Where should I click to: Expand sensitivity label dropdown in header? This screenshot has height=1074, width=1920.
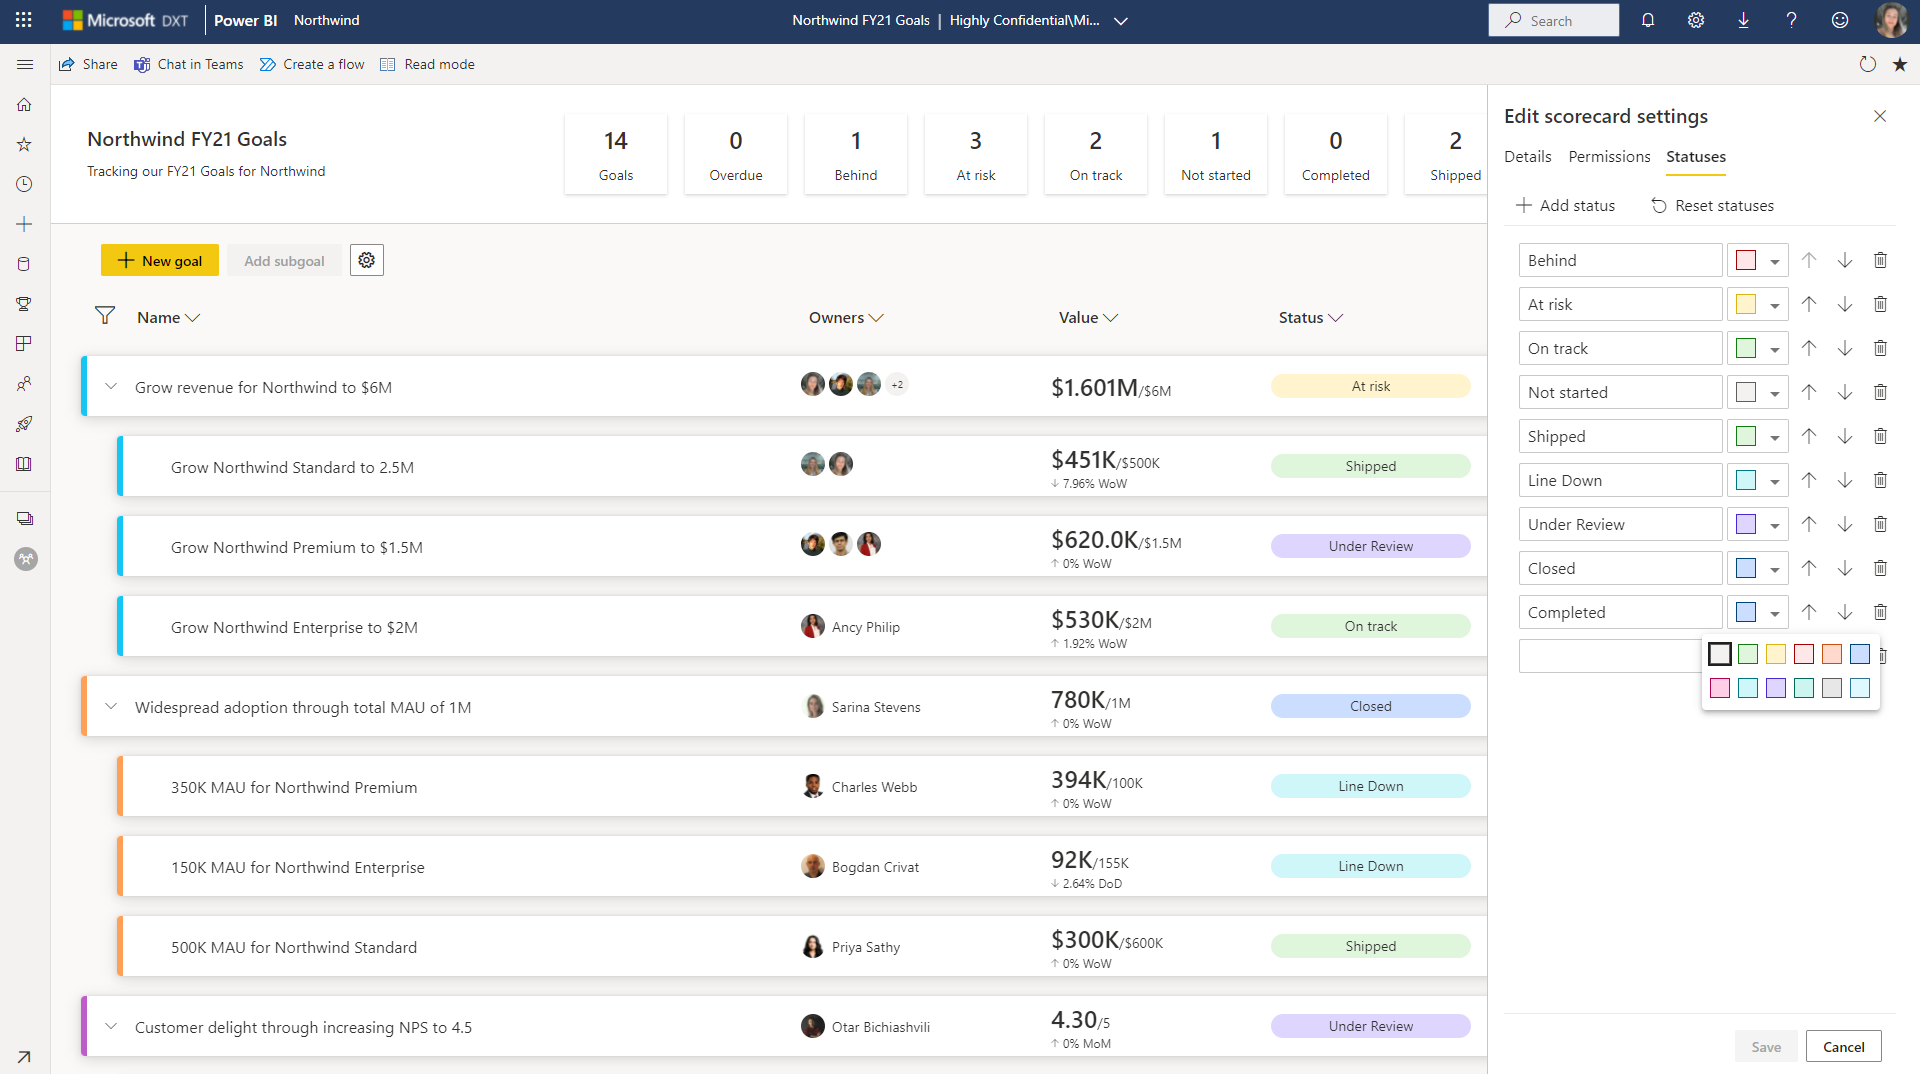pyautogui.click(x=1121, y=21)
